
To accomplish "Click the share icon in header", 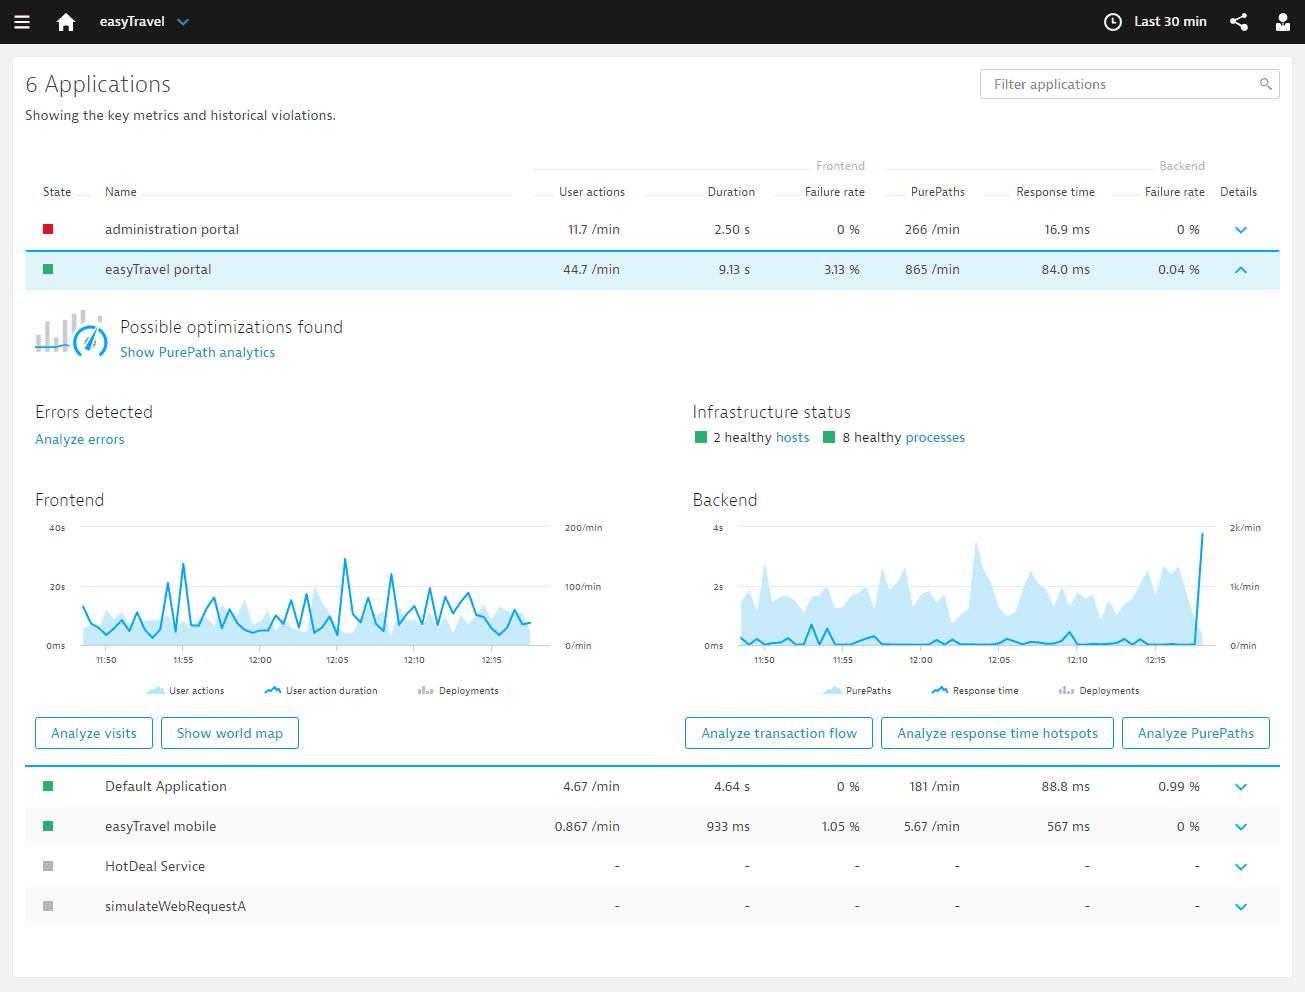I will pyautogui.click(x=1239, y=22).
